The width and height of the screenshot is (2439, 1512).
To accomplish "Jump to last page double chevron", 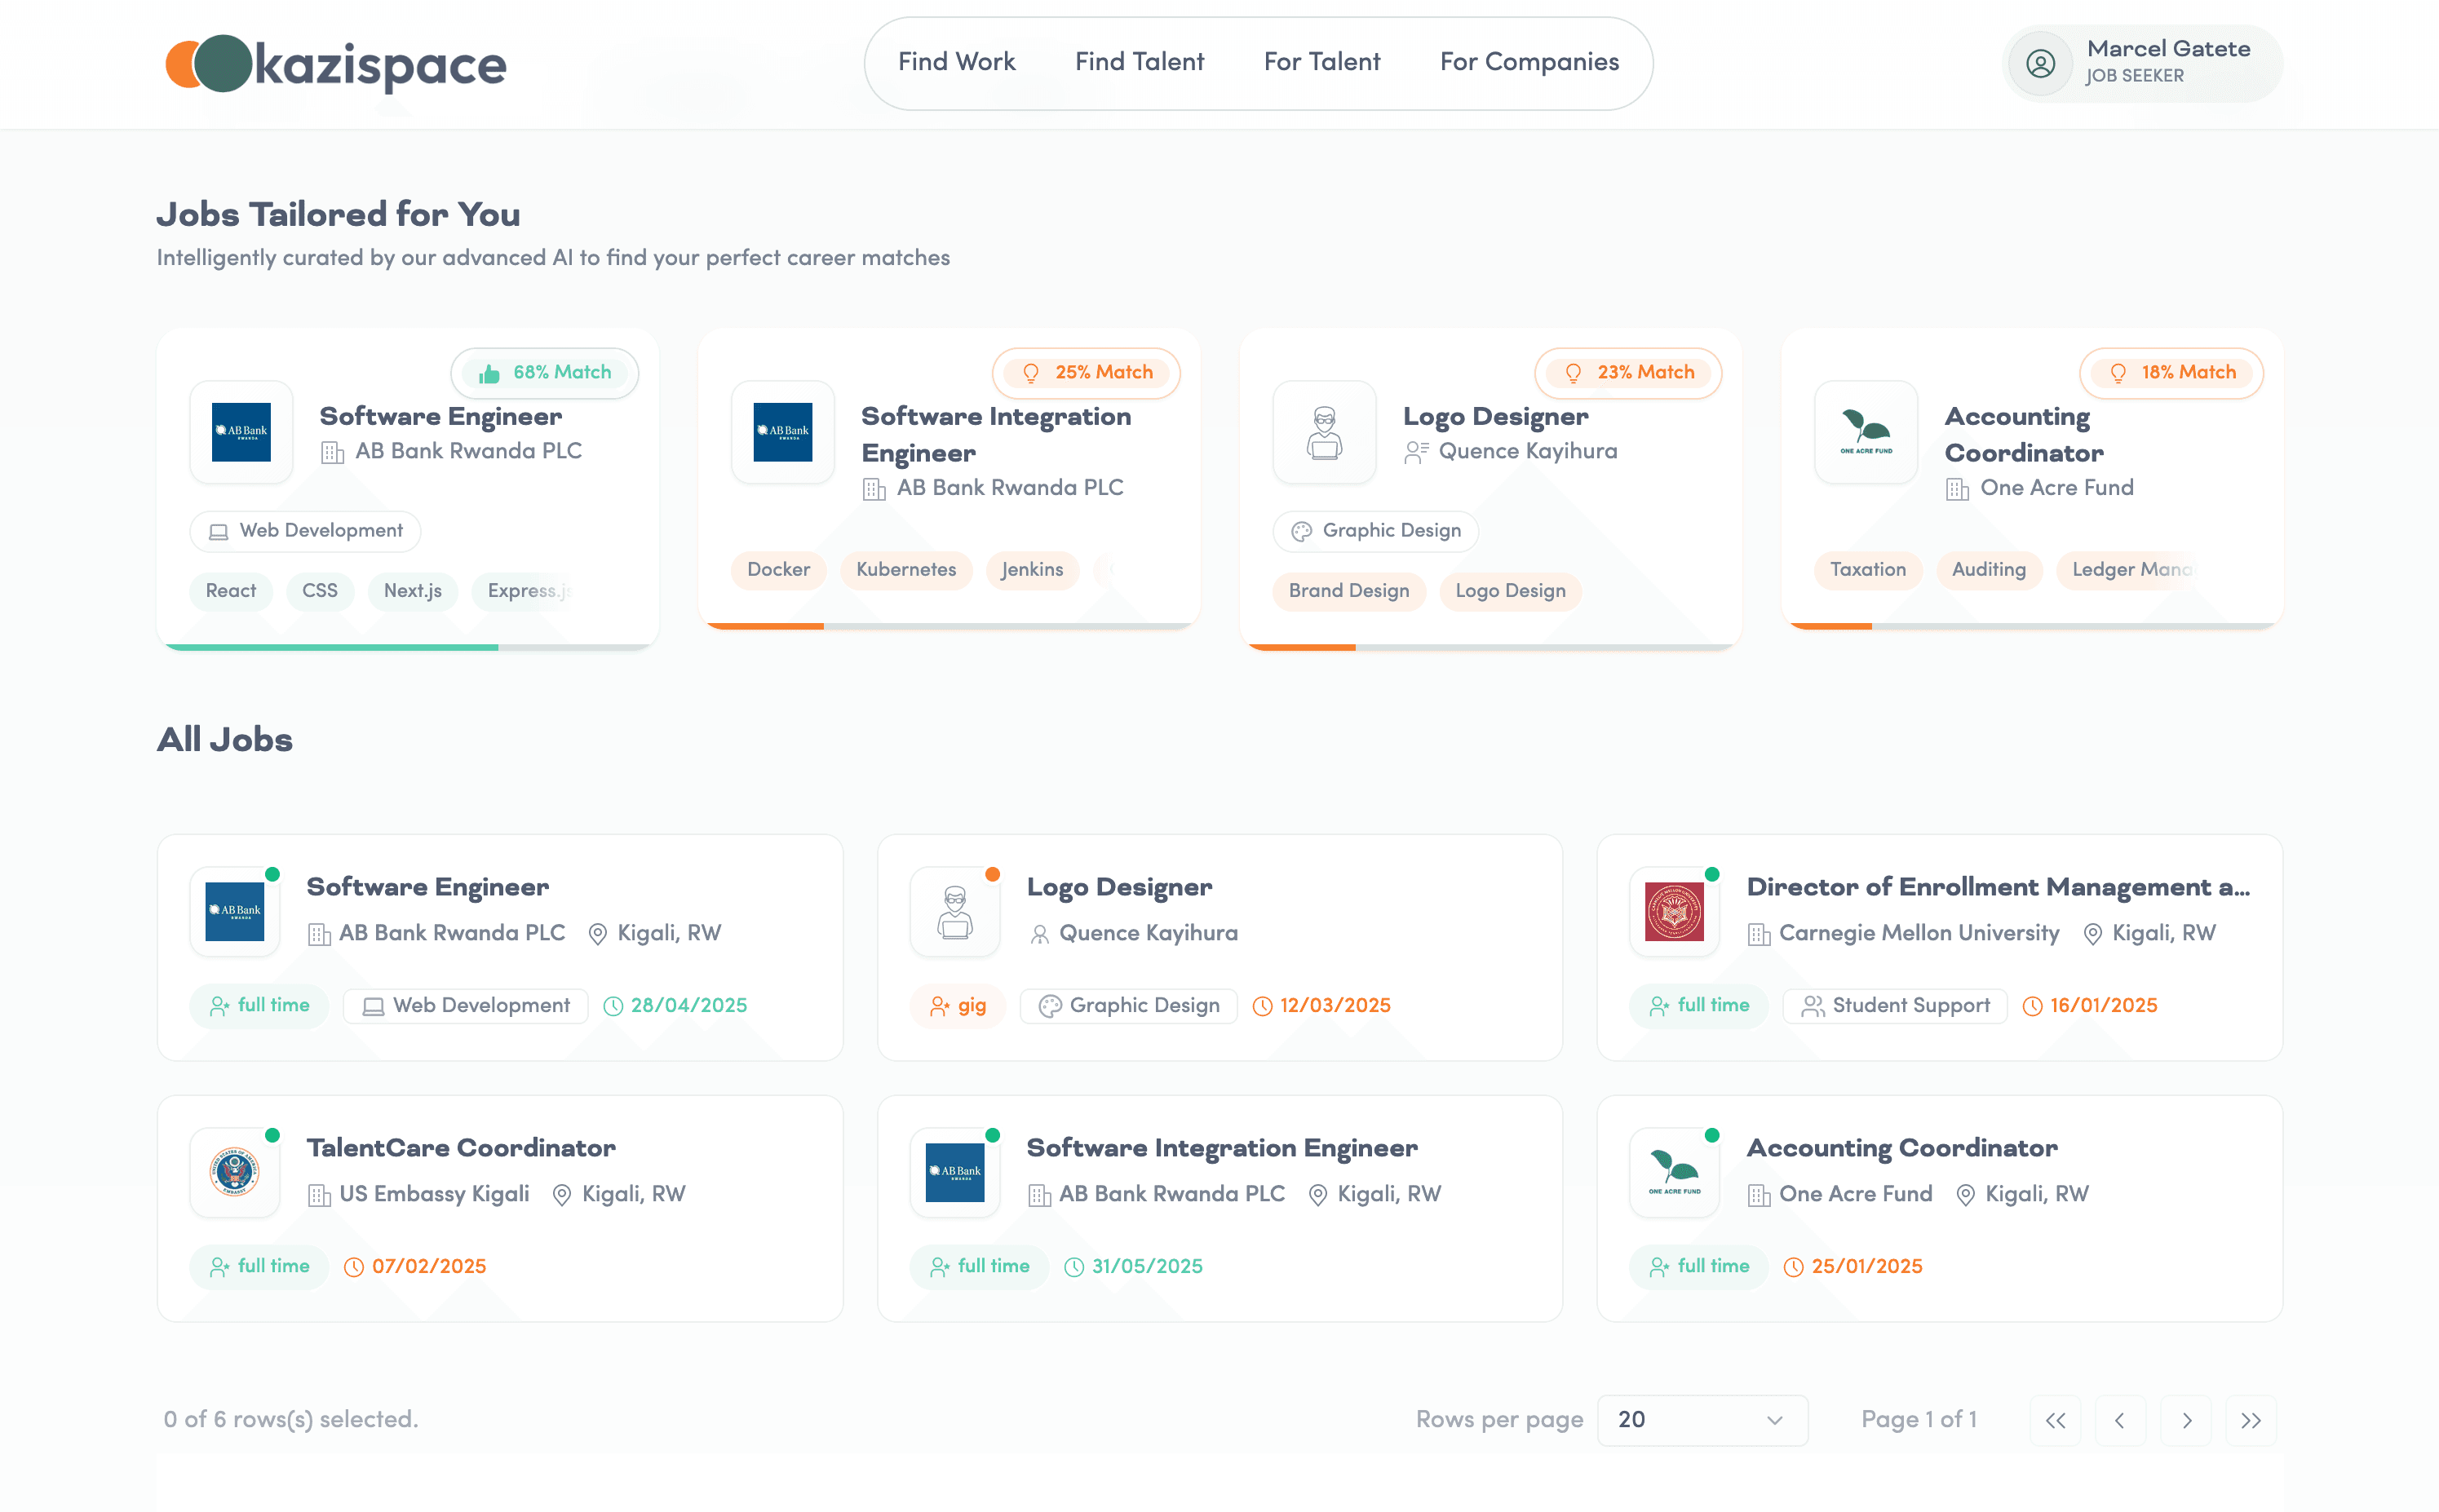I will [x=2250, y=1420].
